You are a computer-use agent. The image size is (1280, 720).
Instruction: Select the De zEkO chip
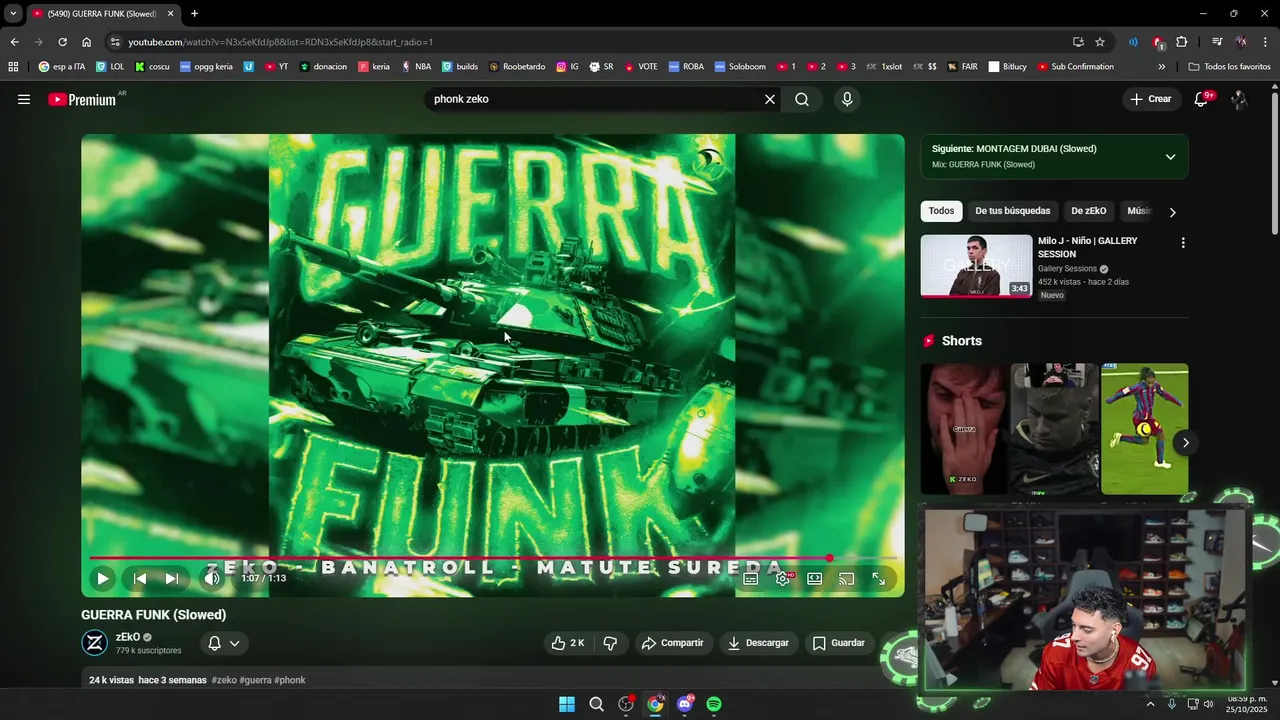click(x=1089, y=211)
